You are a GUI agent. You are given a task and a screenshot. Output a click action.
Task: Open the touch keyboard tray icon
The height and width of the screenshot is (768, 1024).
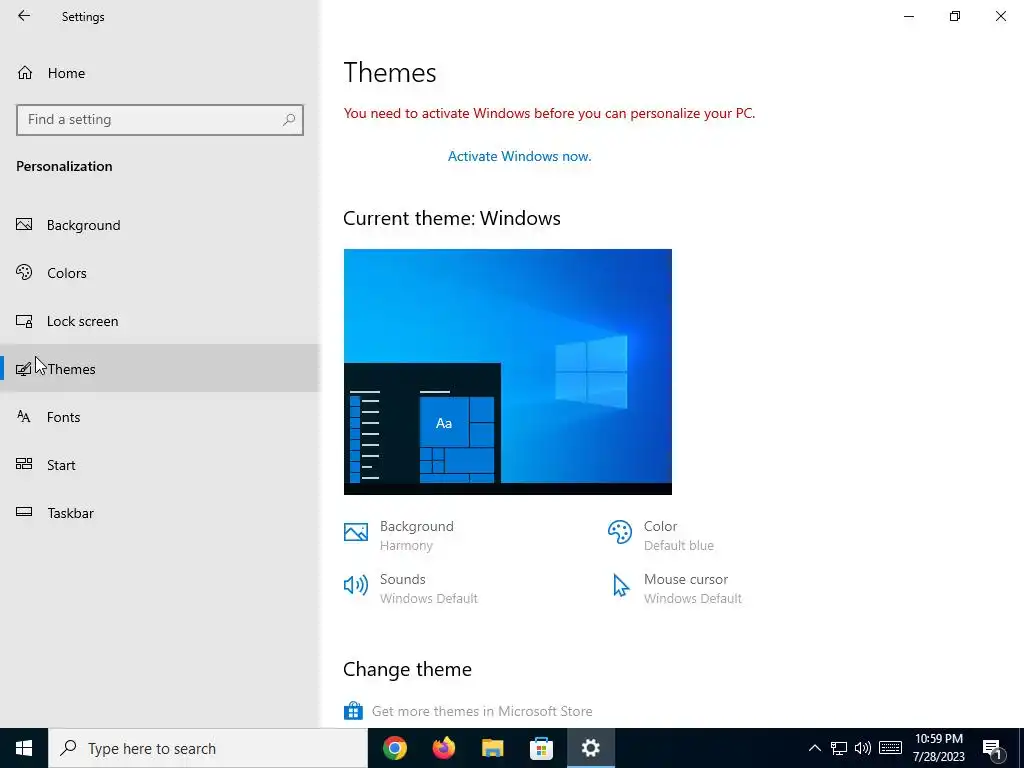pos(890,748)
